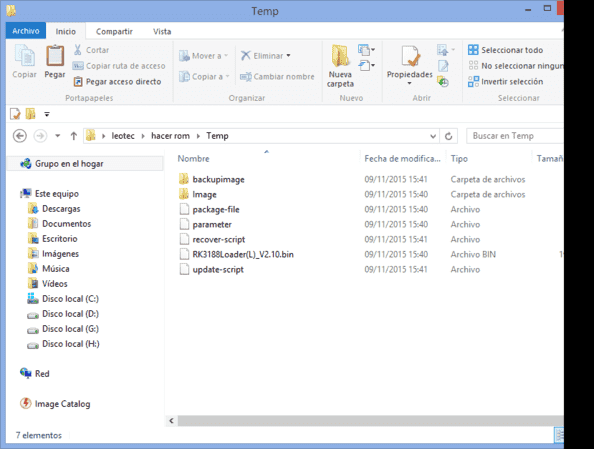Switch to the Compartir ribbon tab
This screenshot has height=449, width=594.
(x=114, y=31)
